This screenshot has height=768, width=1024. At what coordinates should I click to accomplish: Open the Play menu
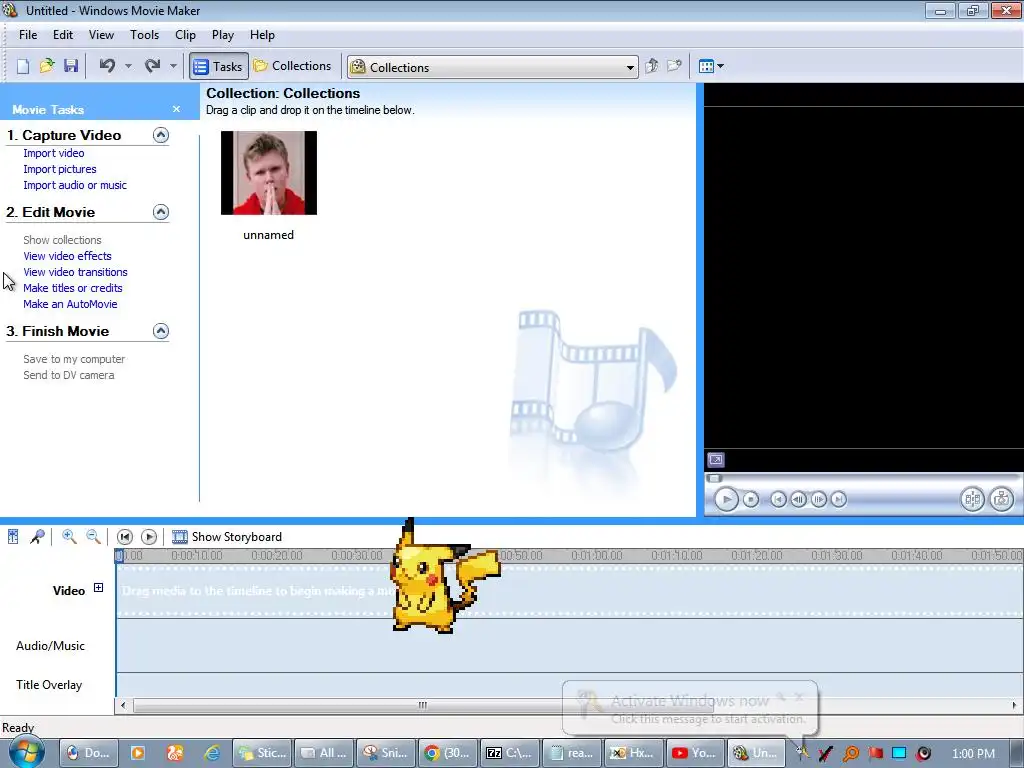click(223, 35)
